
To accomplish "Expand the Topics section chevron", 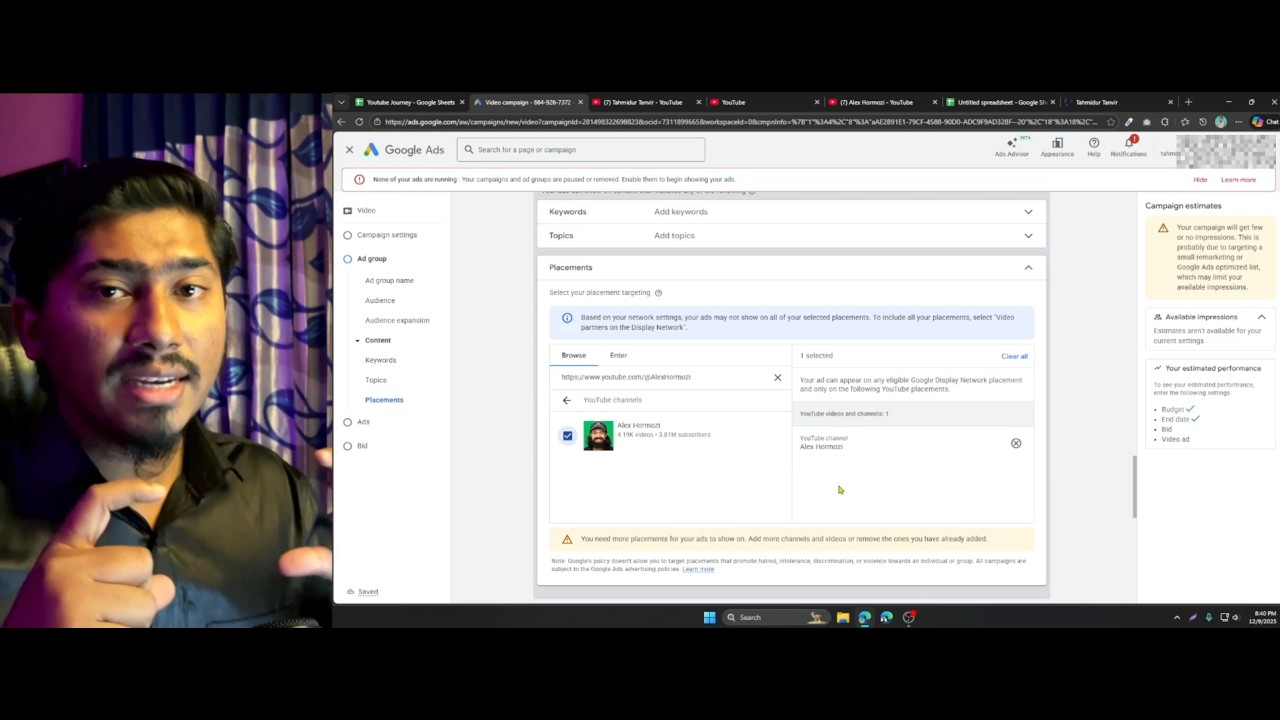I will [x=1028, y=236].
